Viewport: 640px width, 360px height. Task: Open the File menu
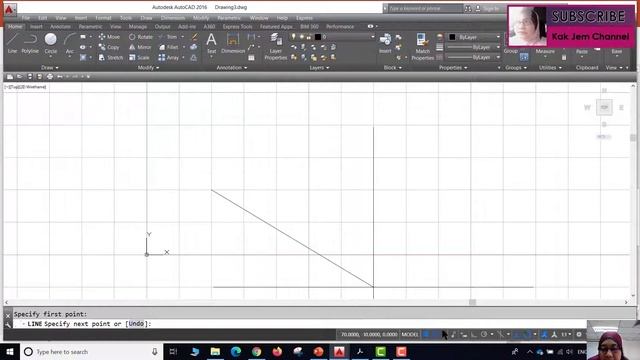[x=26, y=18]
